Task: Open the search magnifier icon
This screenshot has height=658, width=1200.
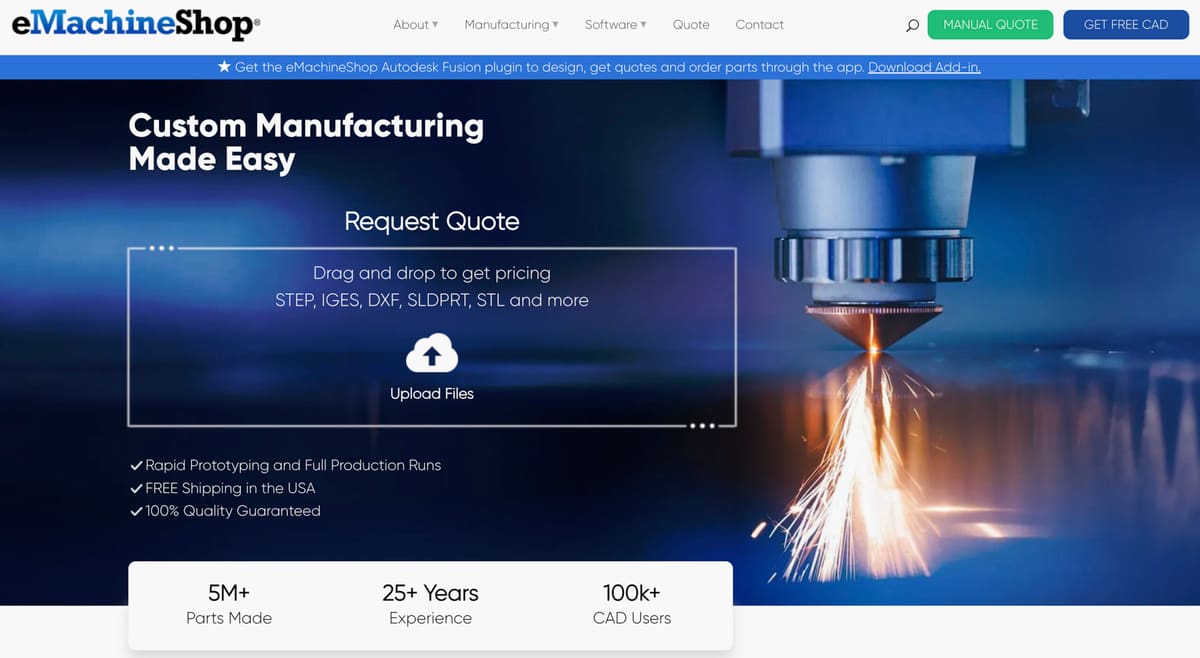Action: tap(912, 25)
